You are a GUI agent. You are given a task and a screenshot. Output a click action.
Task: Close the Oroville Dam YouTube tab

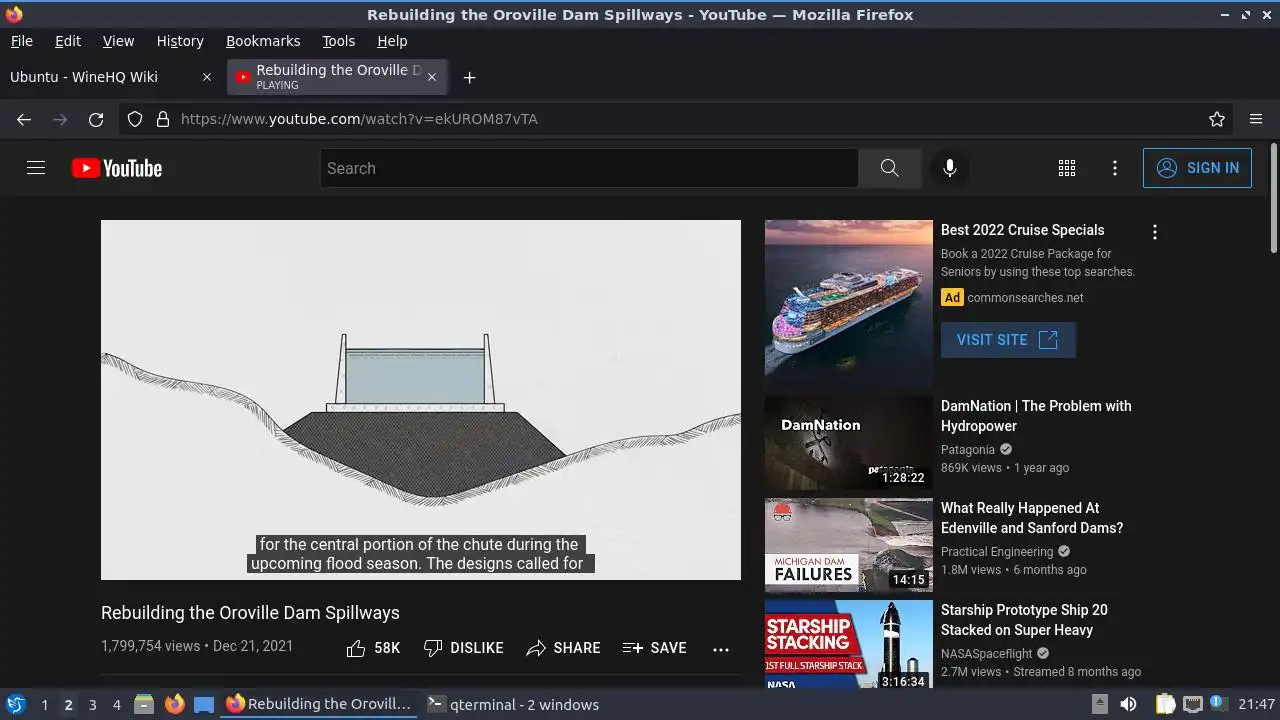click(433, 77)
